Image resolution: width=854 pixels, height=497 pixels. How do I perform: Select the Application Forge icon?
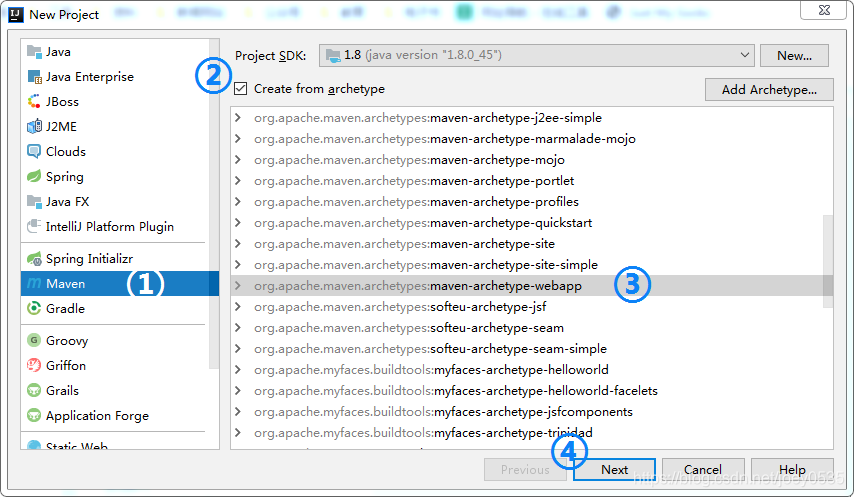(34, 415)
